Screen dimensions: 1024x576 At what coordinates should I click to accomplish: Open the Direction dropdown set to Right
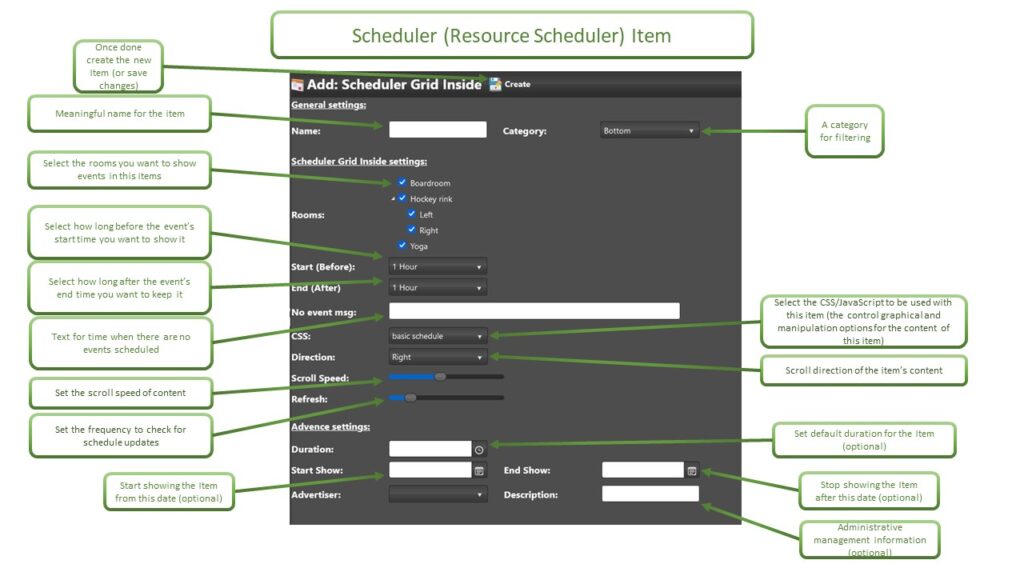click(437, 357)
